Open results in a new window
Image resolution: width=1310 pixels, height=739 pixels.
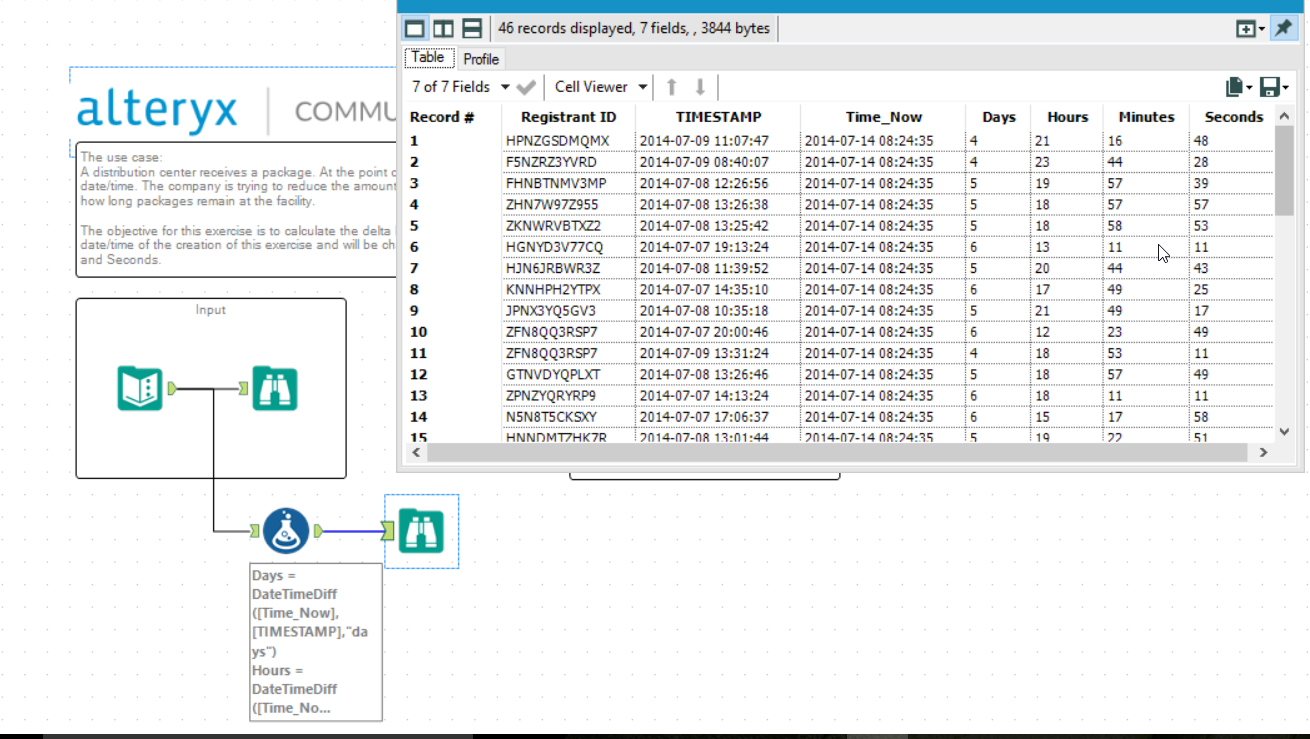[1247, 28]
